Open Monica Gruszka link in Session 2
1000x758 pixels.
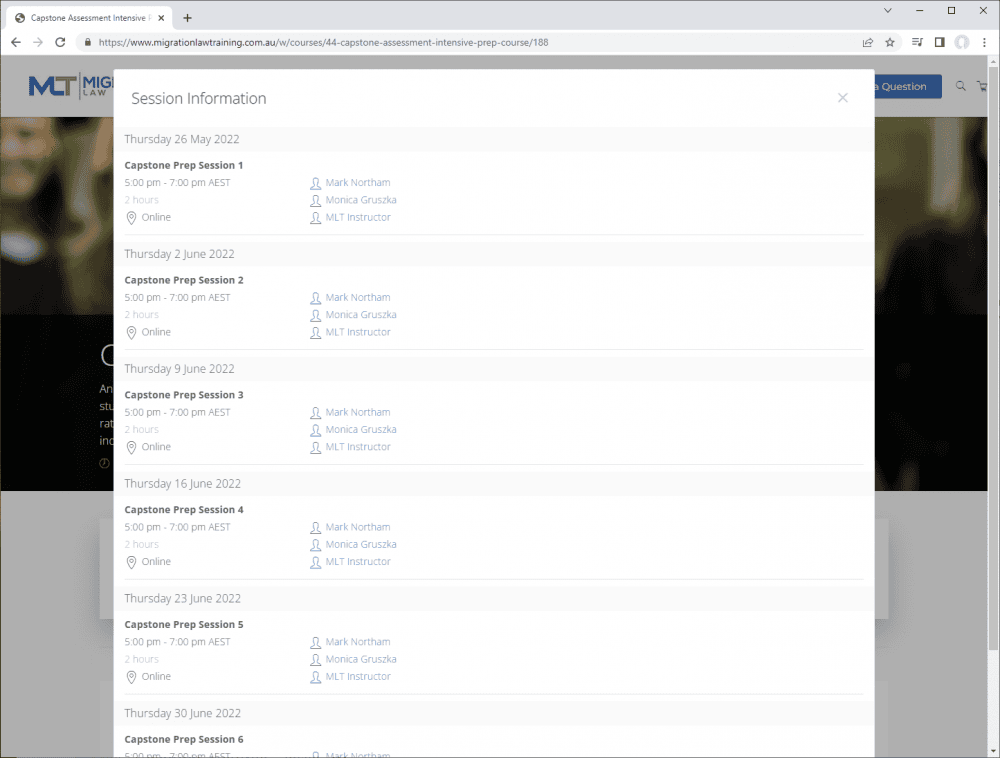[360, 315]
